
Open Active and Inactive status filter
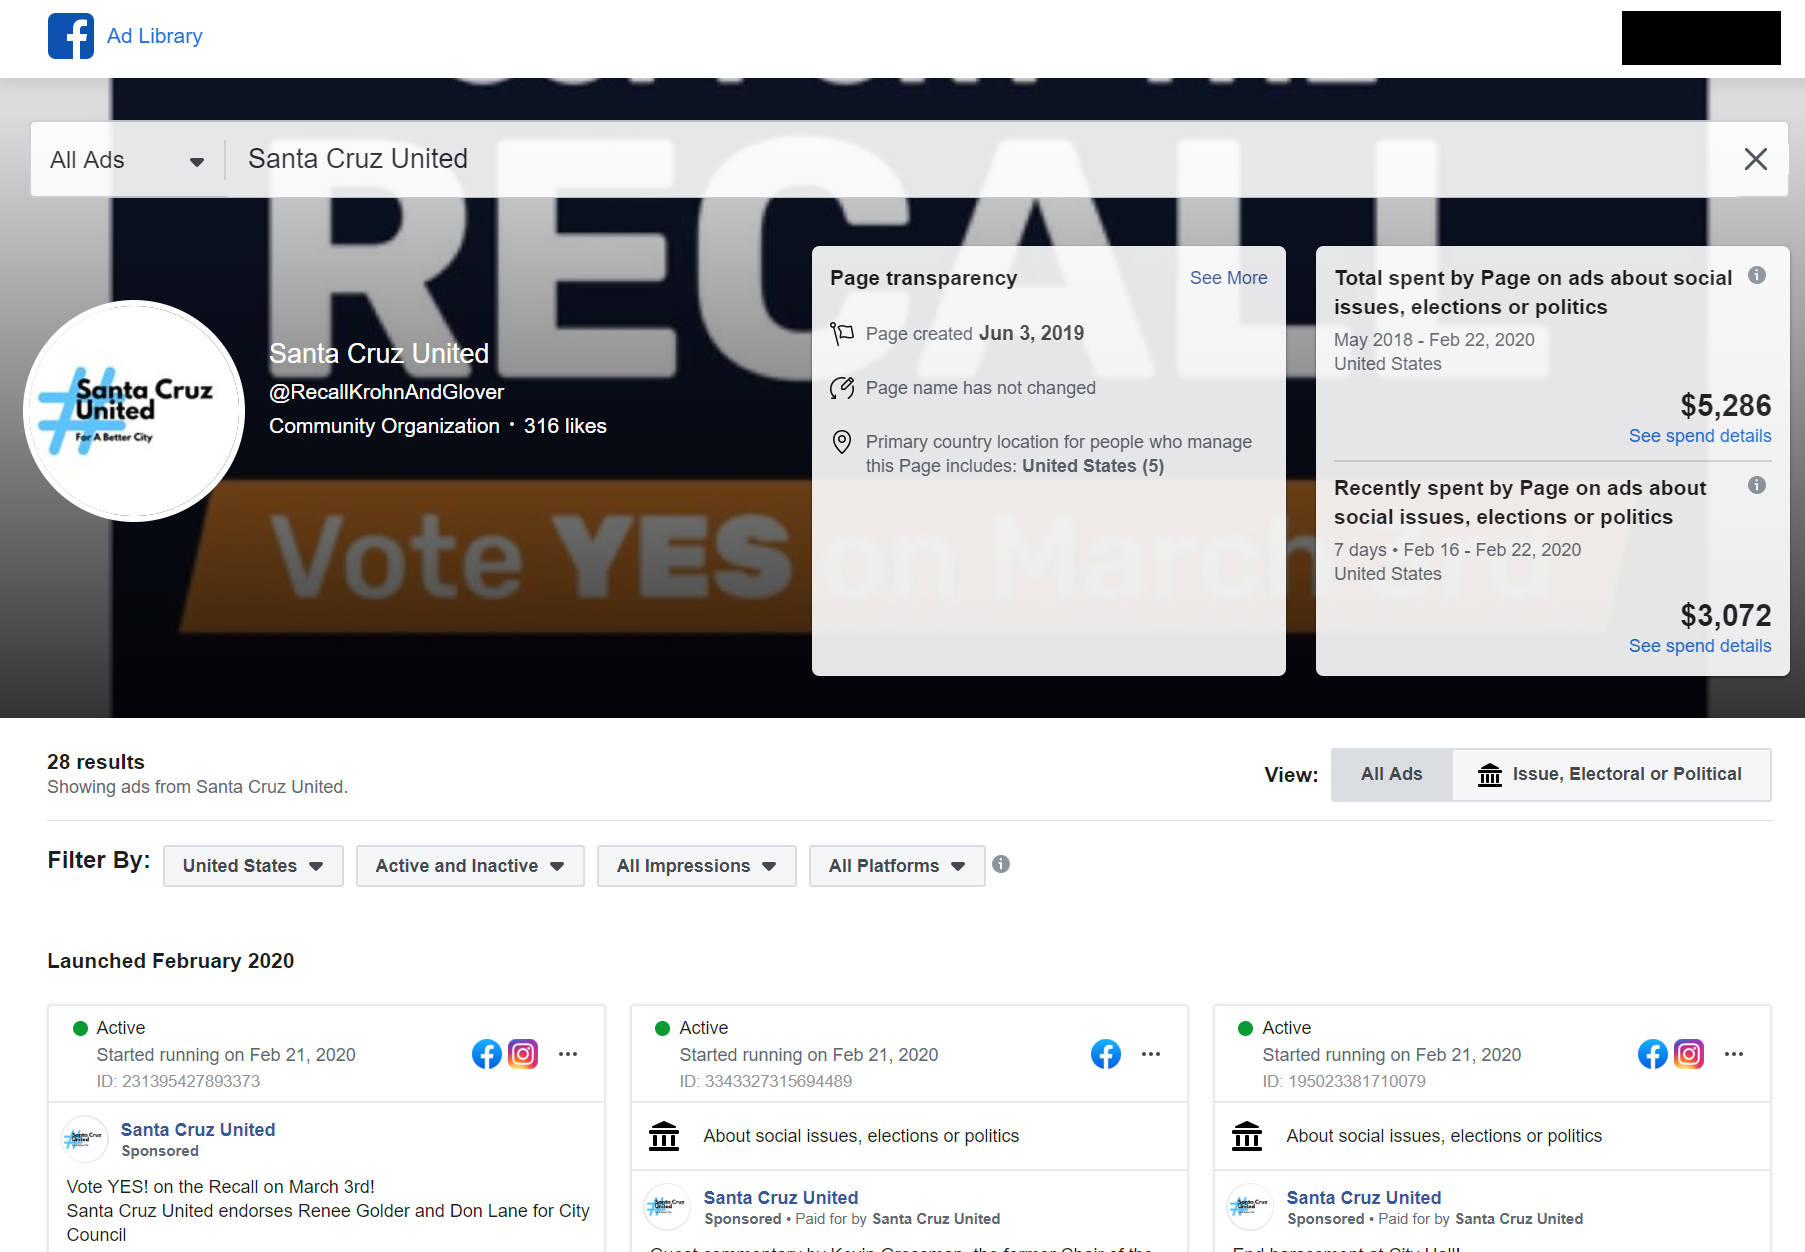pyautogui.click(x=470, y=866)
